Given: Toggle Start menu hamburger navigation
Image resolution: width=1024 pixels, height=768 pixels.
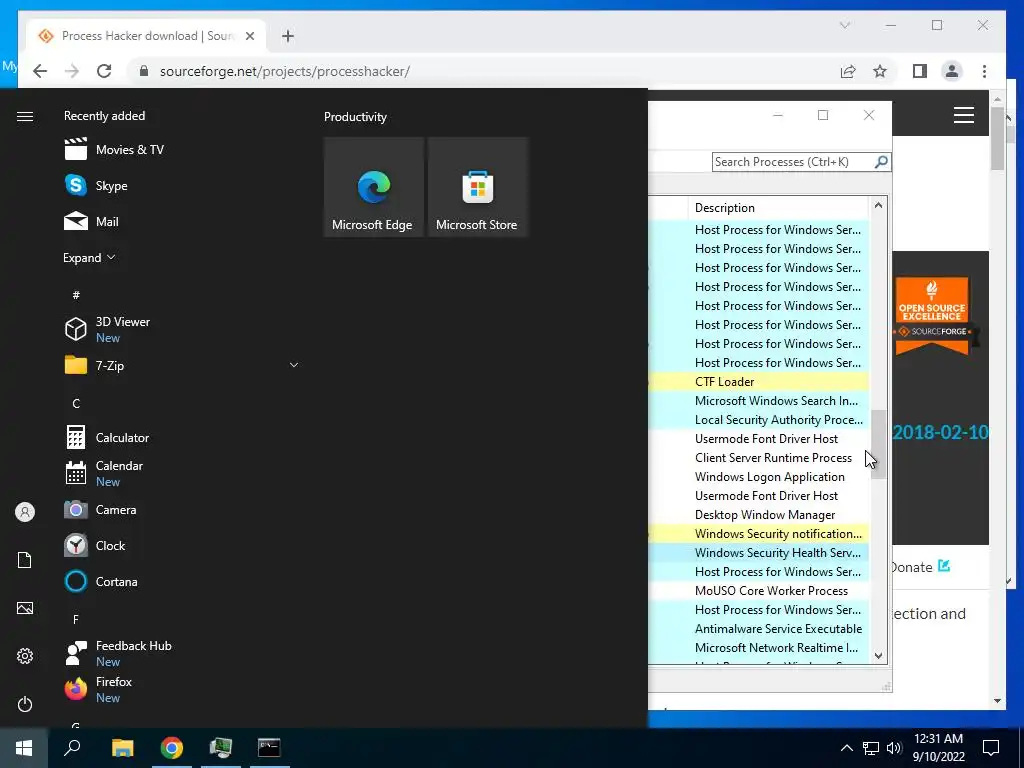Looking at the screenshot, I should [25, 116].
